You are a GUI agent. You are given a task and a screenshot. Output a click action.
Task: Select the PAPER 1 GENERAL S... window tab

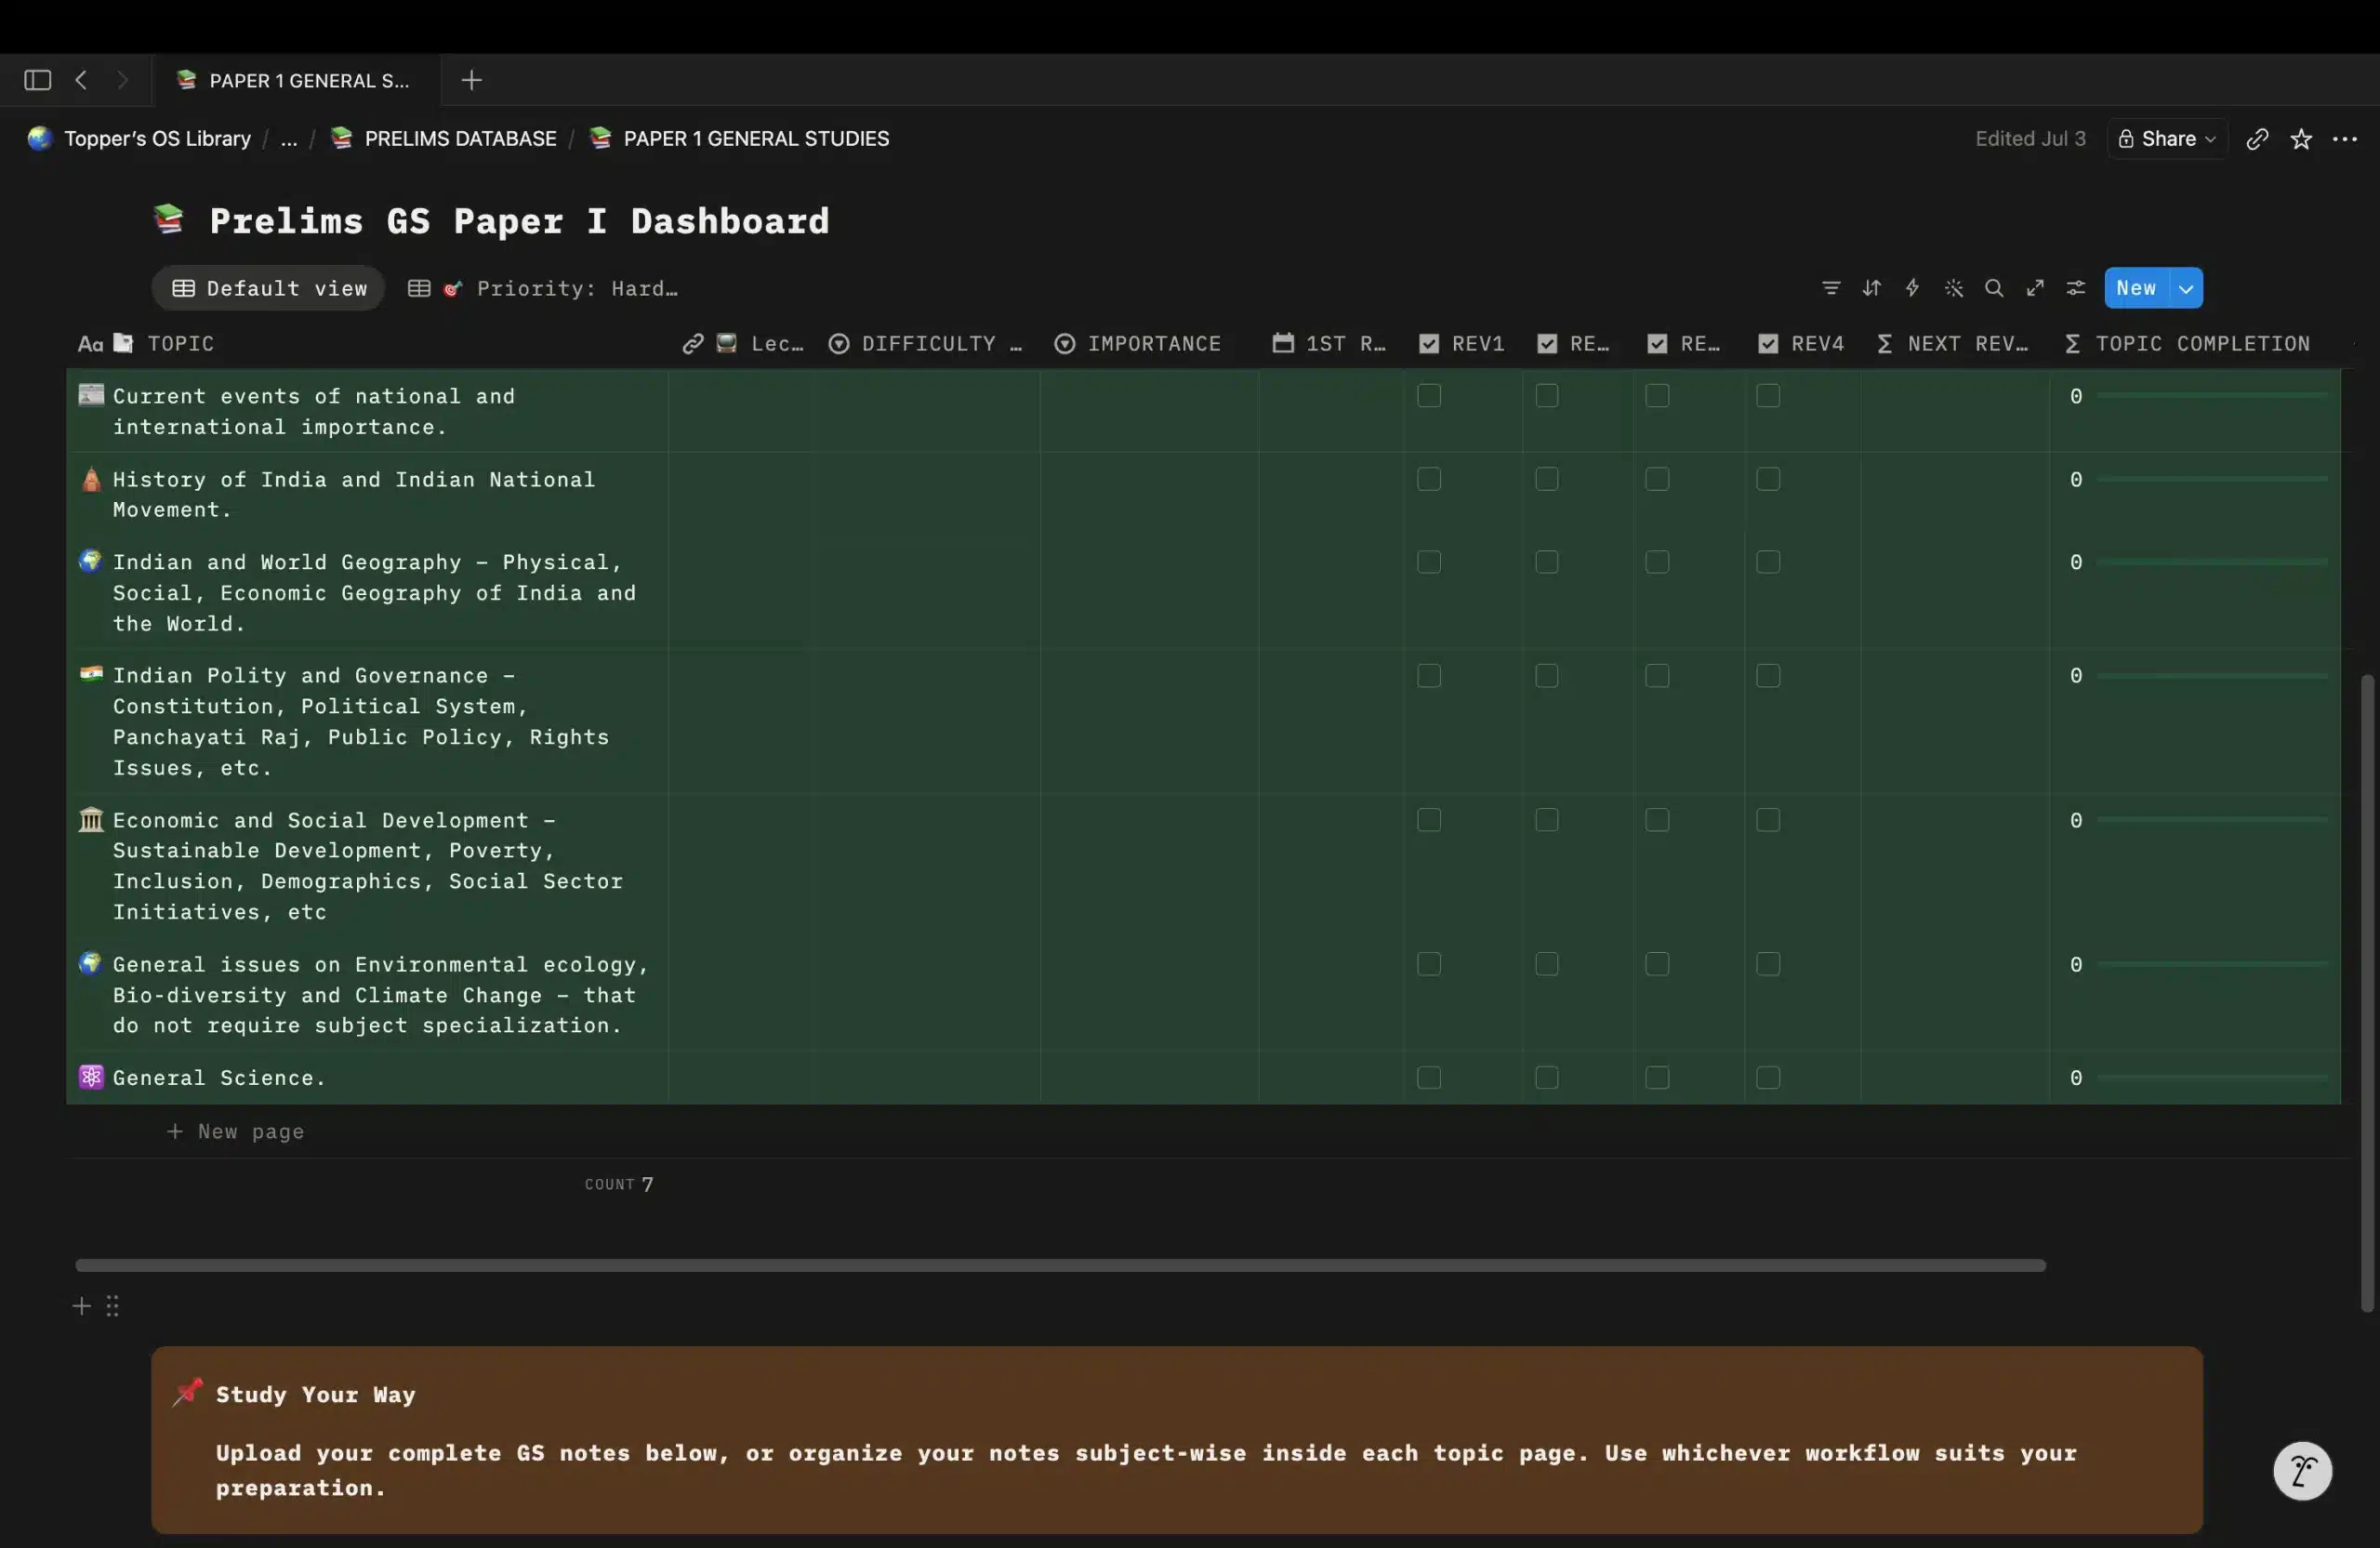(297, 80)
